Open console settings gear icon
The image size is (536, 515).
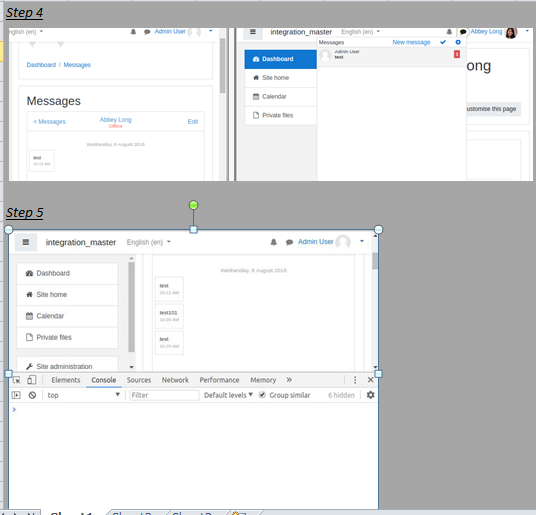[x=371, y=395]
